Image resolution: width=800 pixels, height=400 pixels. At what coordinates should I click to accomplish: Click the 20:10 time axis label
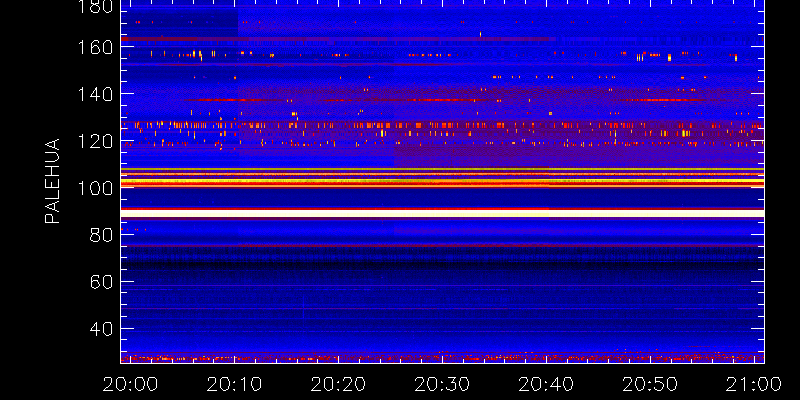[234, 384]
